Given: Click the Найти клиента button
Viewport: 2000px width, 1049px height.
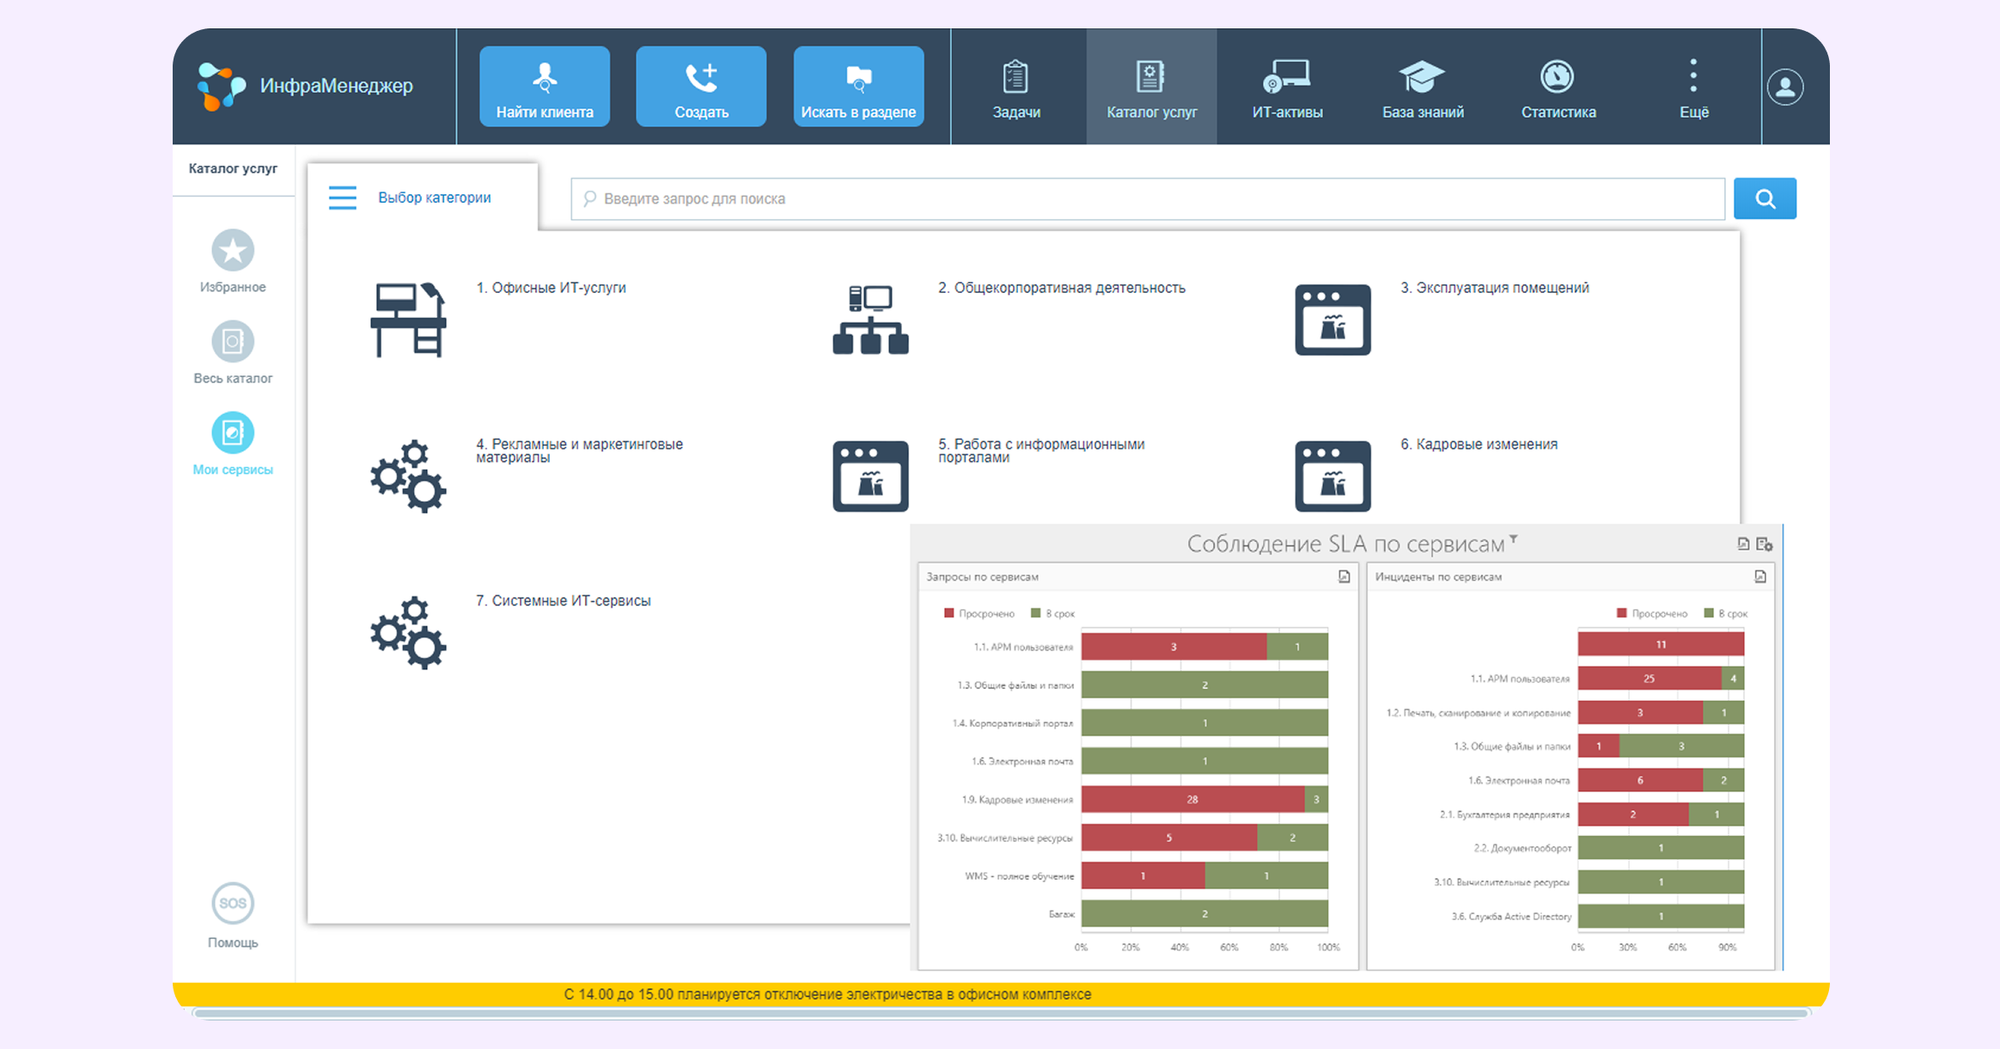Looking at the screenshot, I should click(x=544, y=87).
